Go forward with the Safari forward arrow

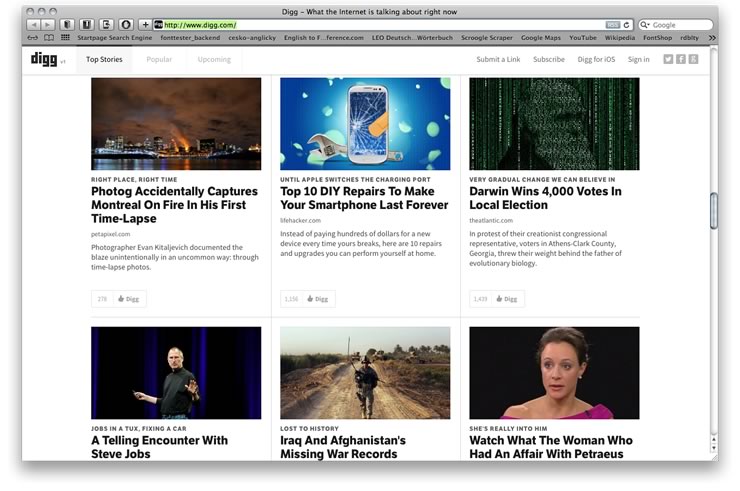pos(48,25)
